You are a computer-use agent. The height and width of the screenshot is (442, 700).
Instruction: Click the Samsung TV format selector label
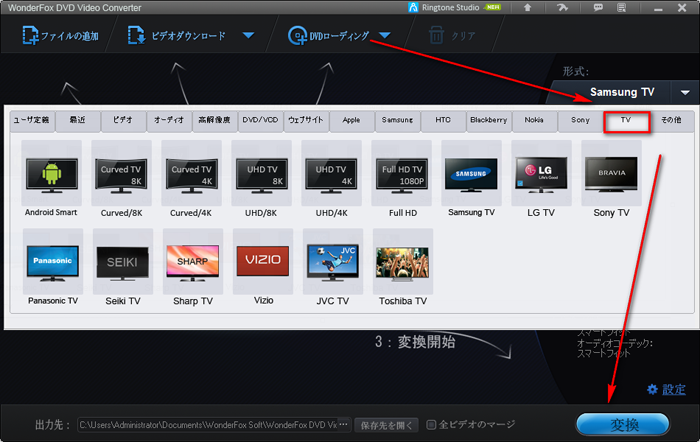click(x=622, y=92)
